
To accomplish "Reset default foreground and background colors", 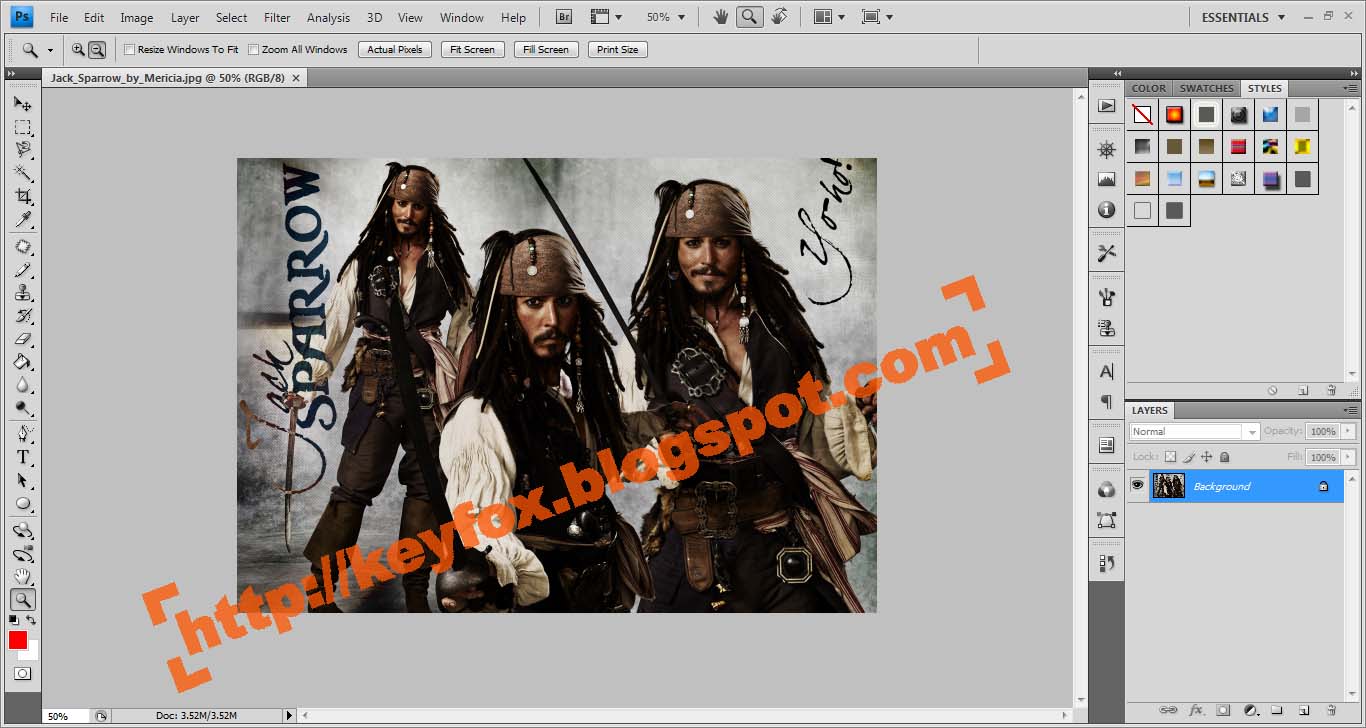I will pos(14,621).
